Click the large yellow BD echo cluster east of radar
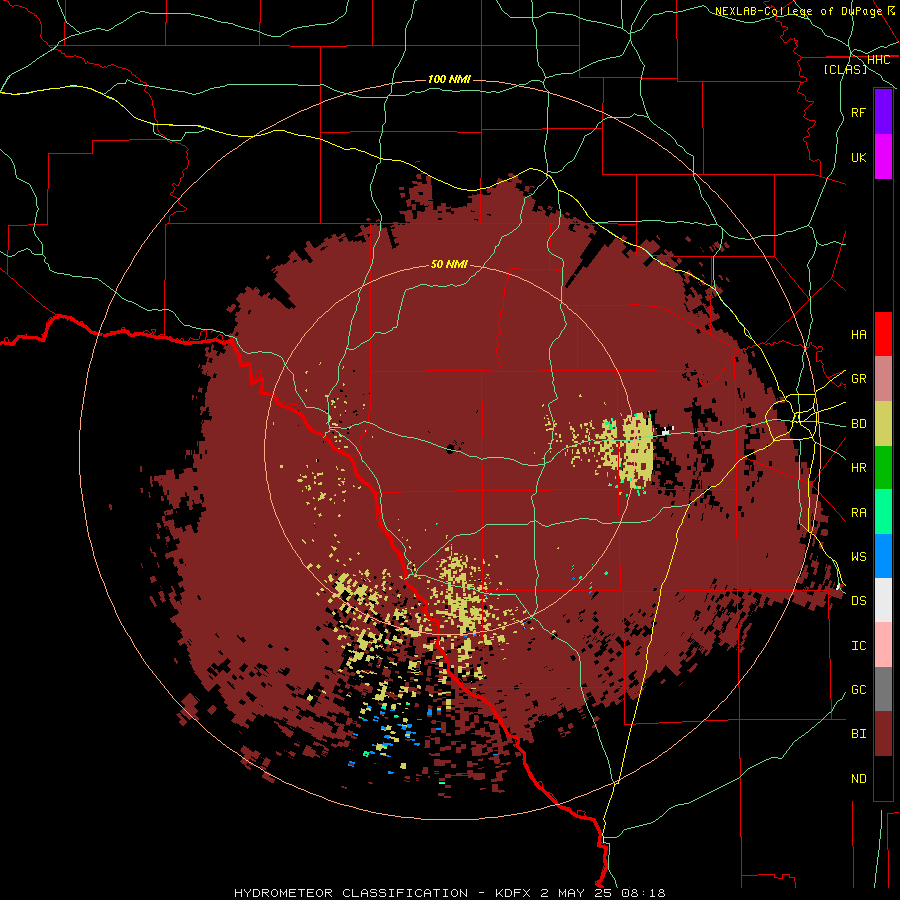This screenshot has height=900, width=900. coord(638,451)
